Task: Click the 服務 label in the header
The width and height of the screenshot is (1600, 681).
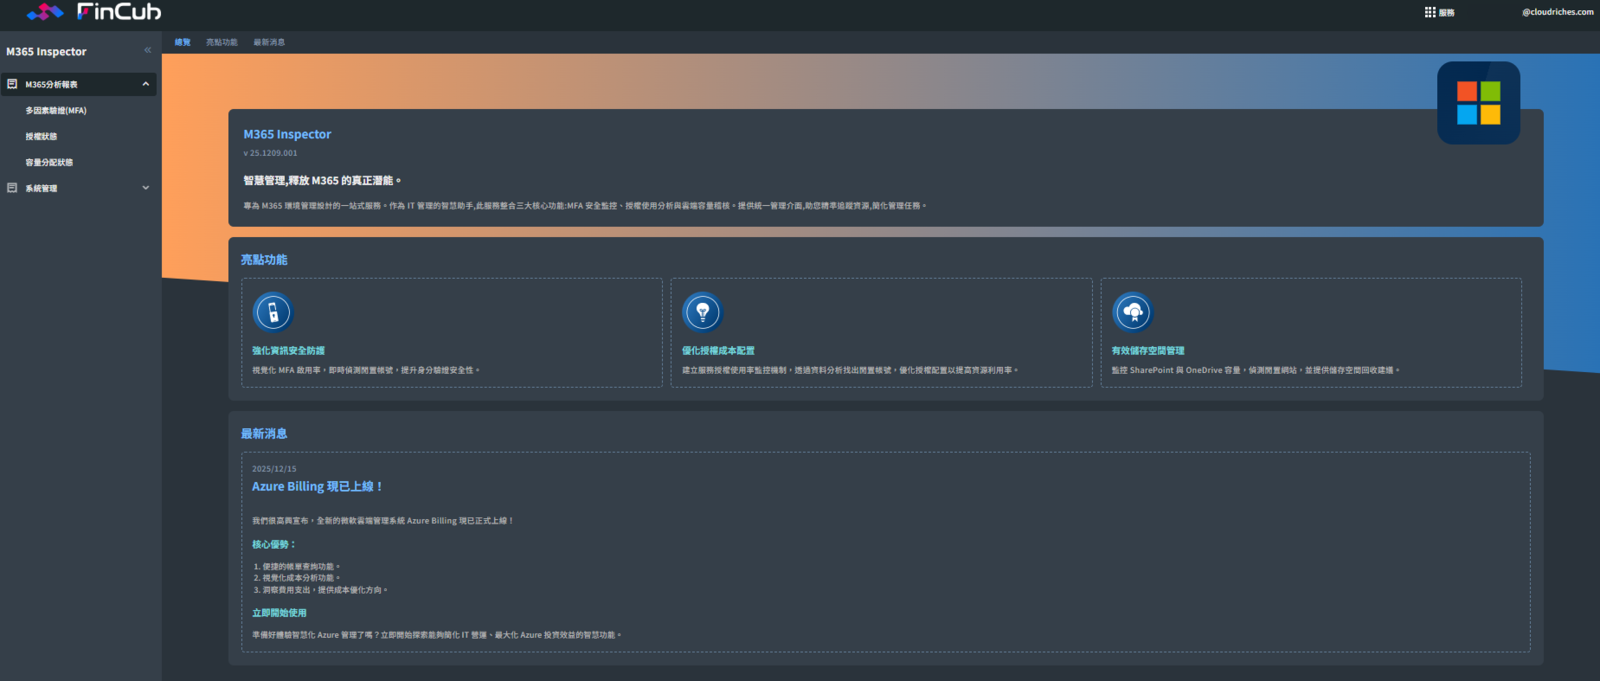Action: (x=1446, y=13)
